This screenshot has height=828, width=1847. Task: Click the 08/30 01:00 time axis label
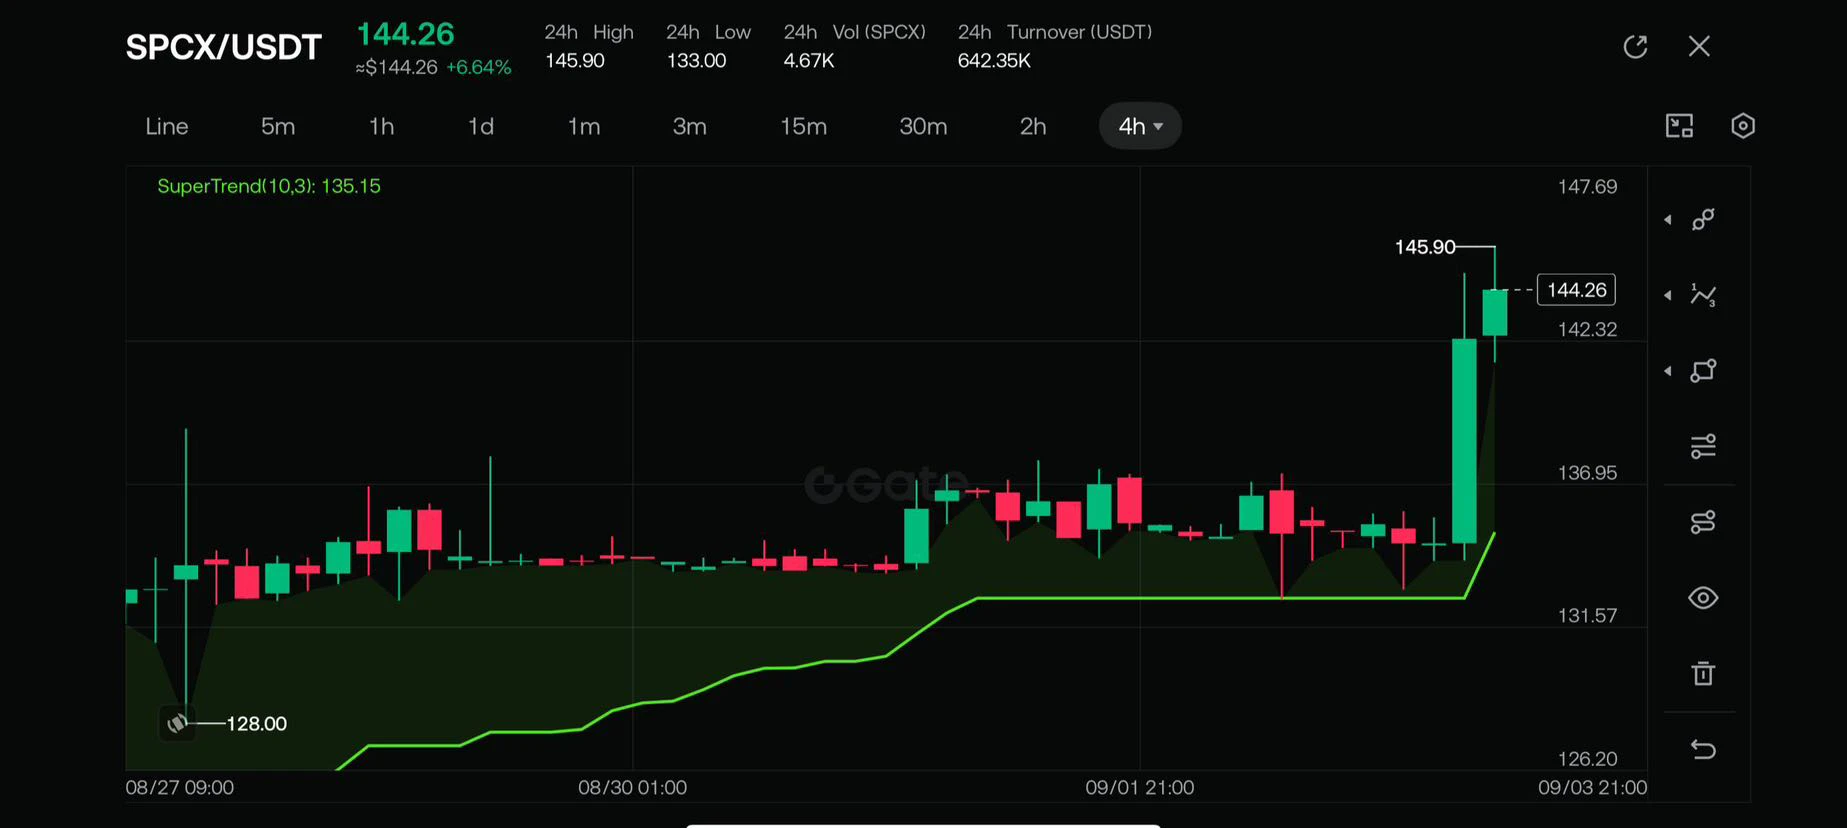(x=633, y=788)
